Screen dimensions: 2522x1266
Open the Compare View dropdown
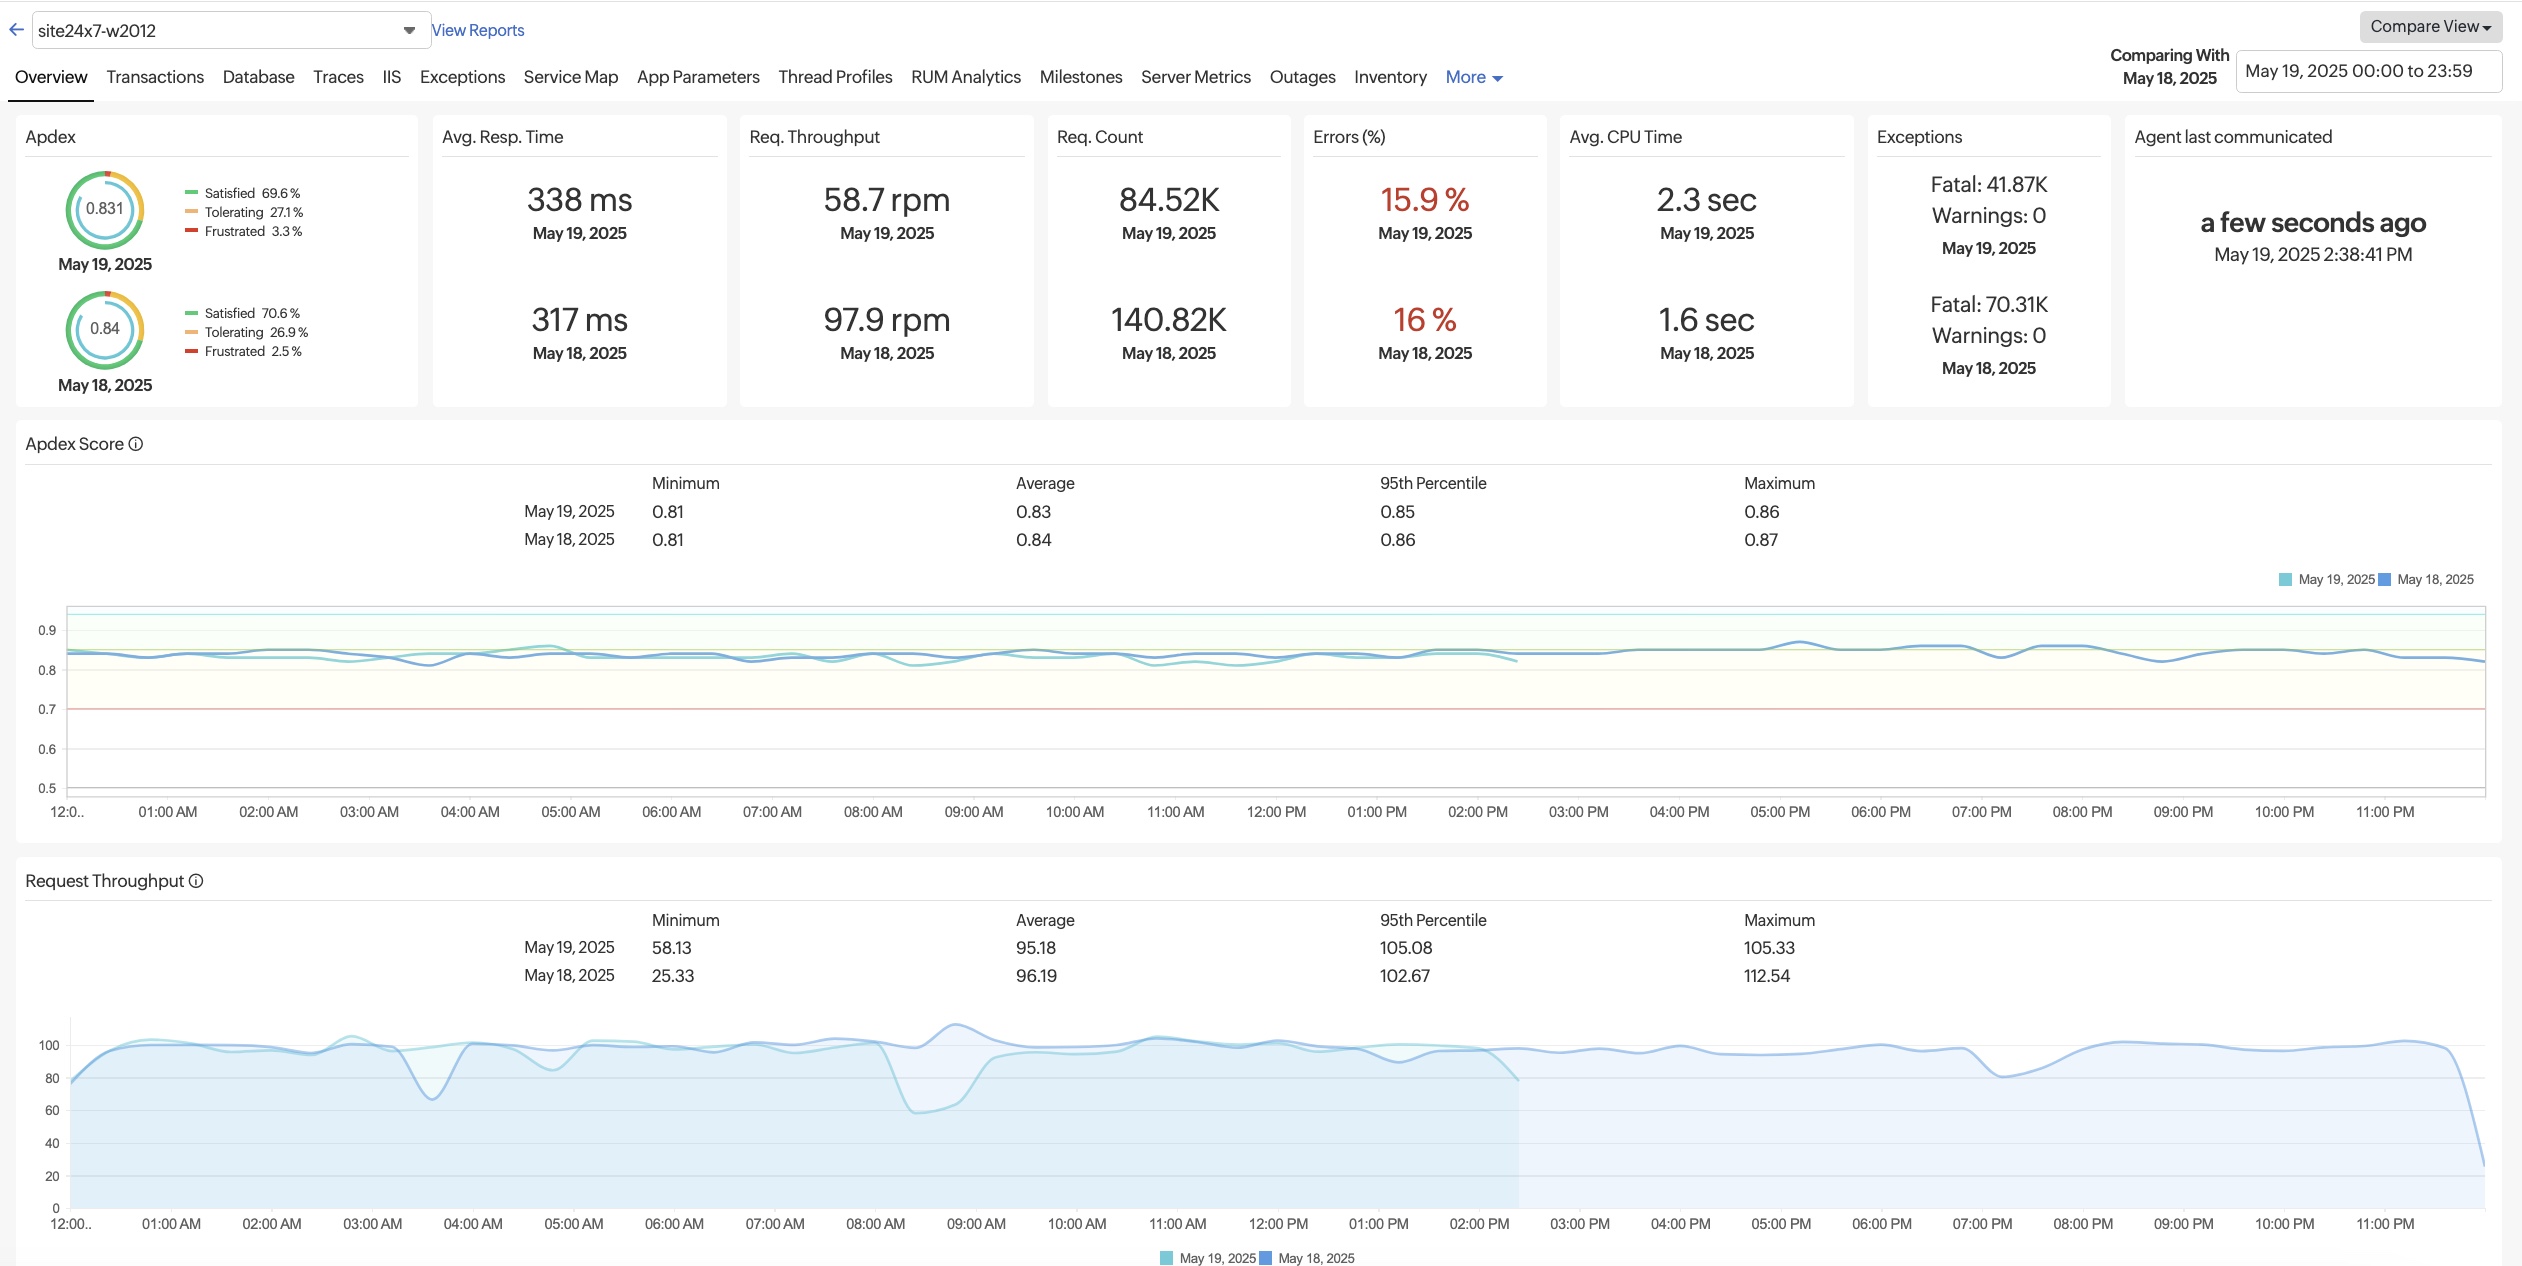click(2430, 26)
